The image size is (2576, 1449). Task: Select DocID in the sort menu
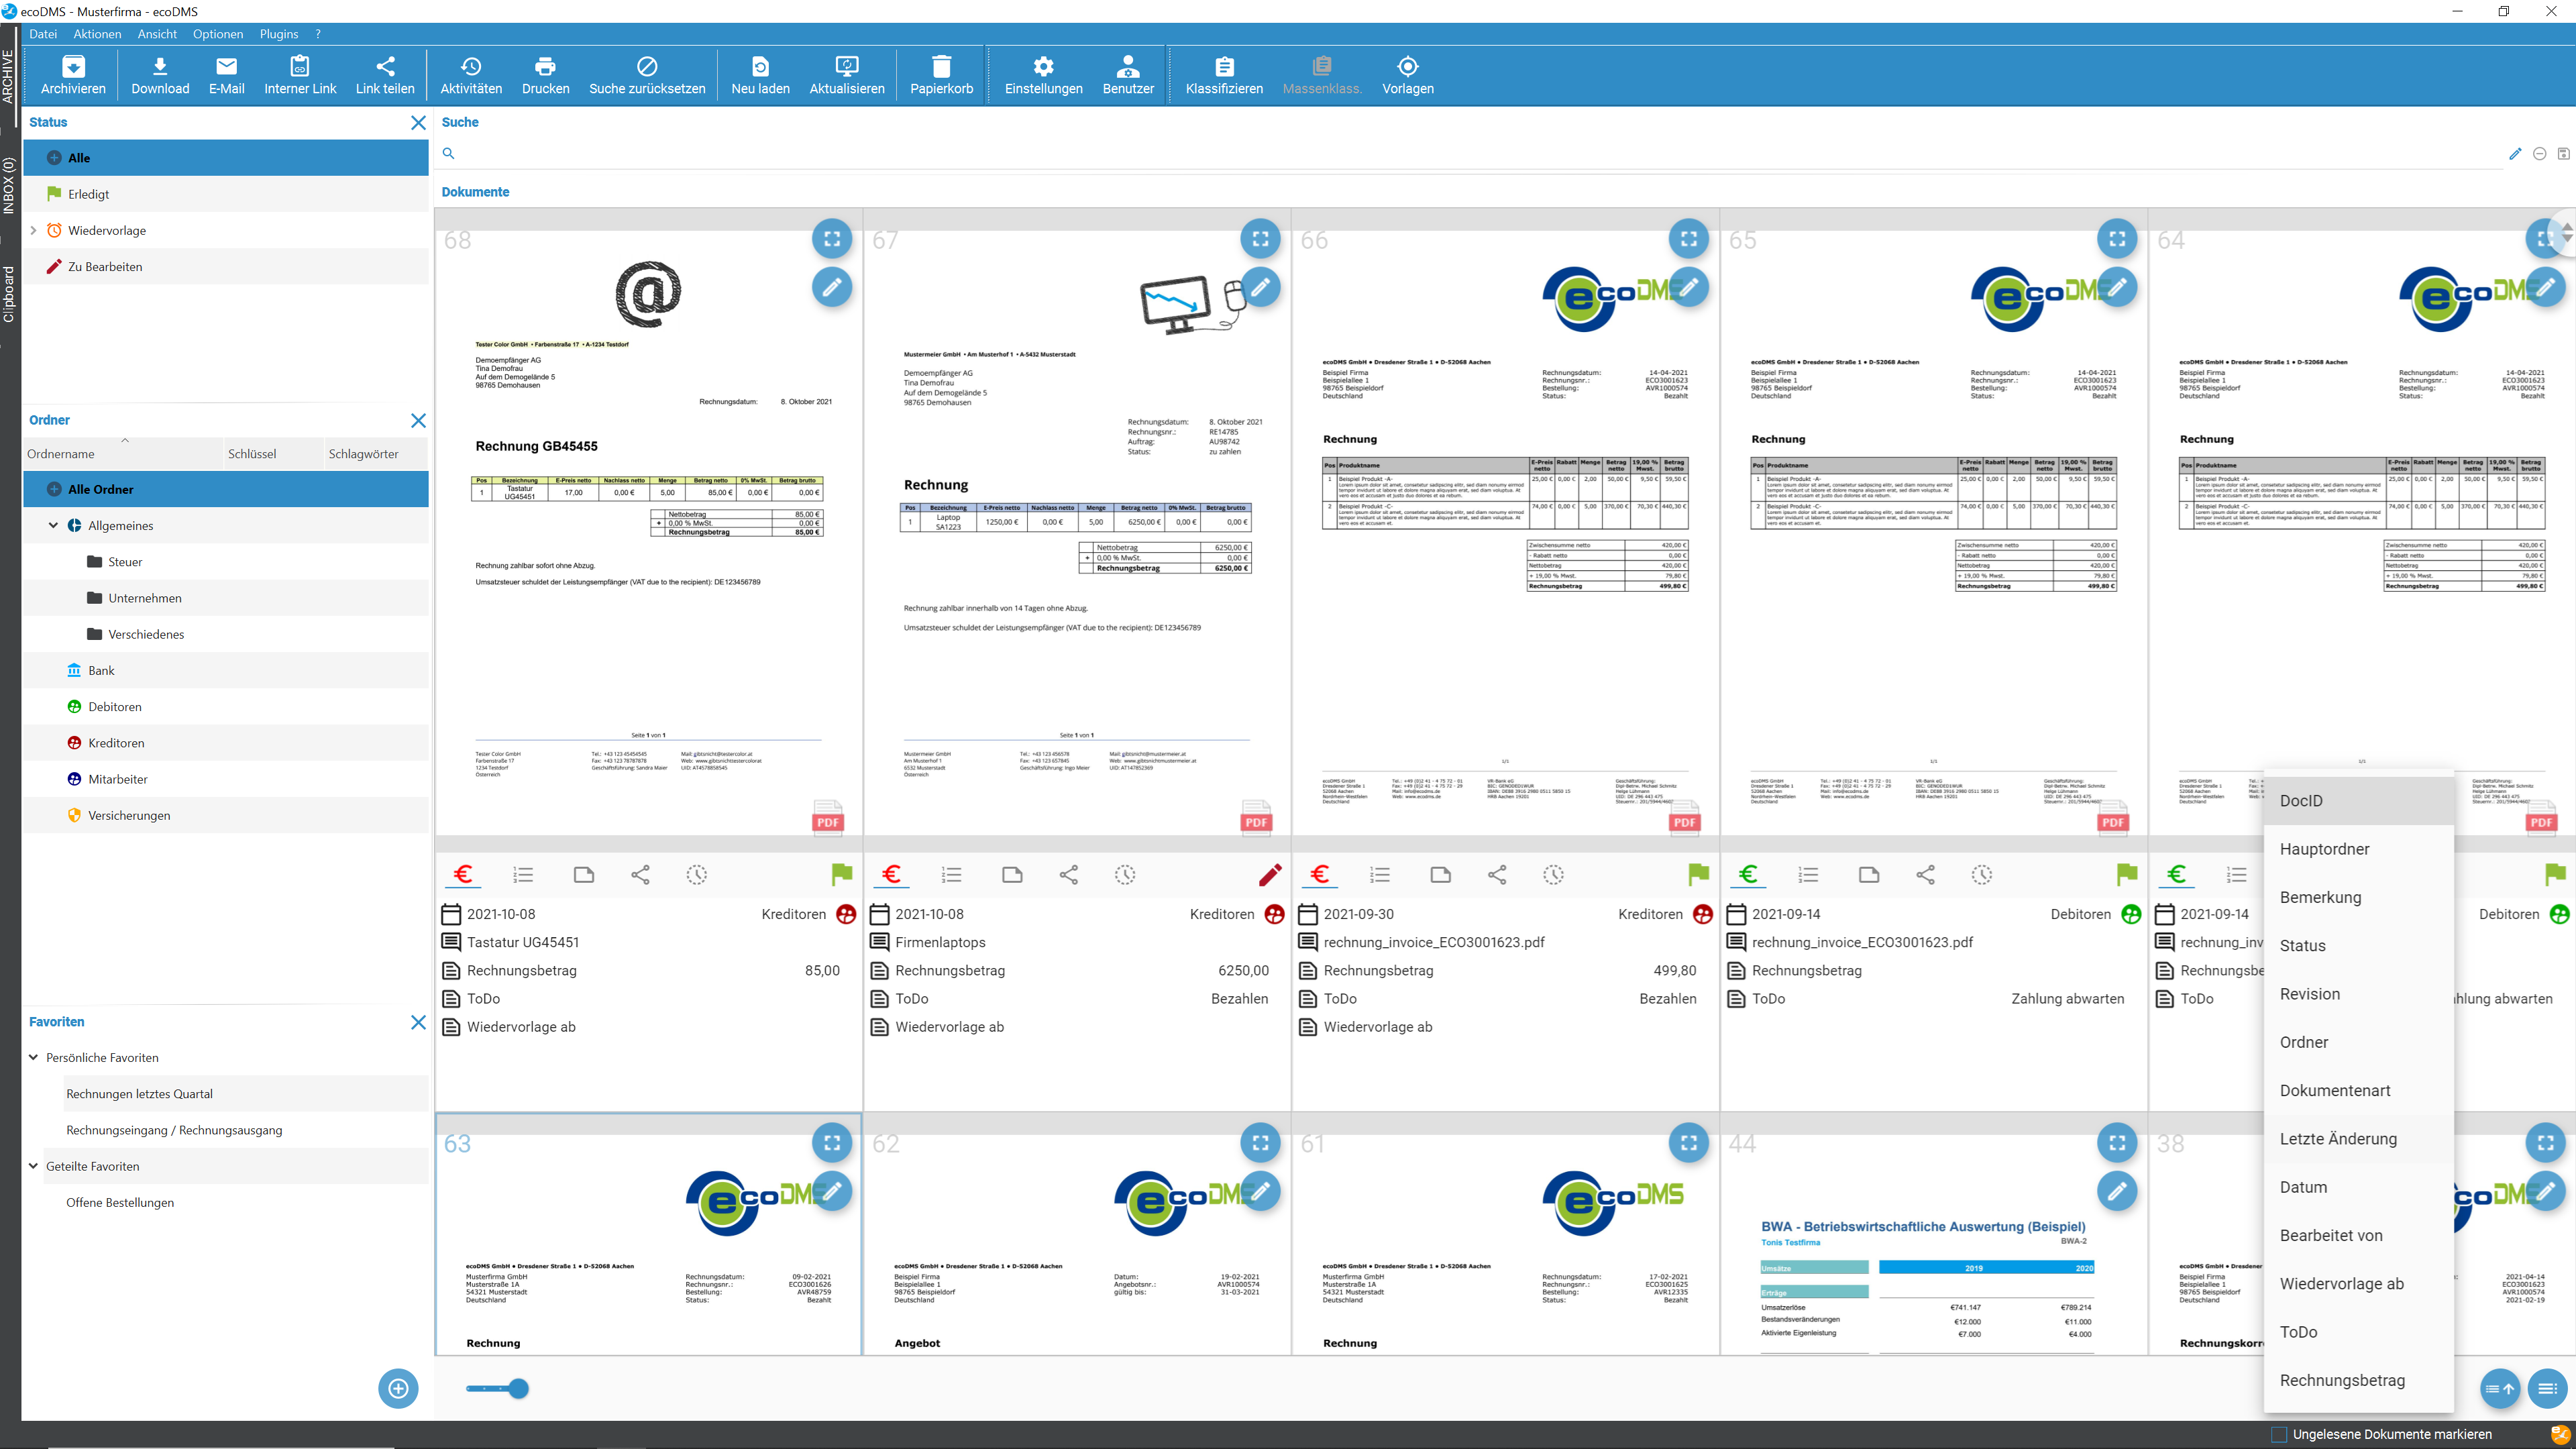click(x=2359, y=800)
